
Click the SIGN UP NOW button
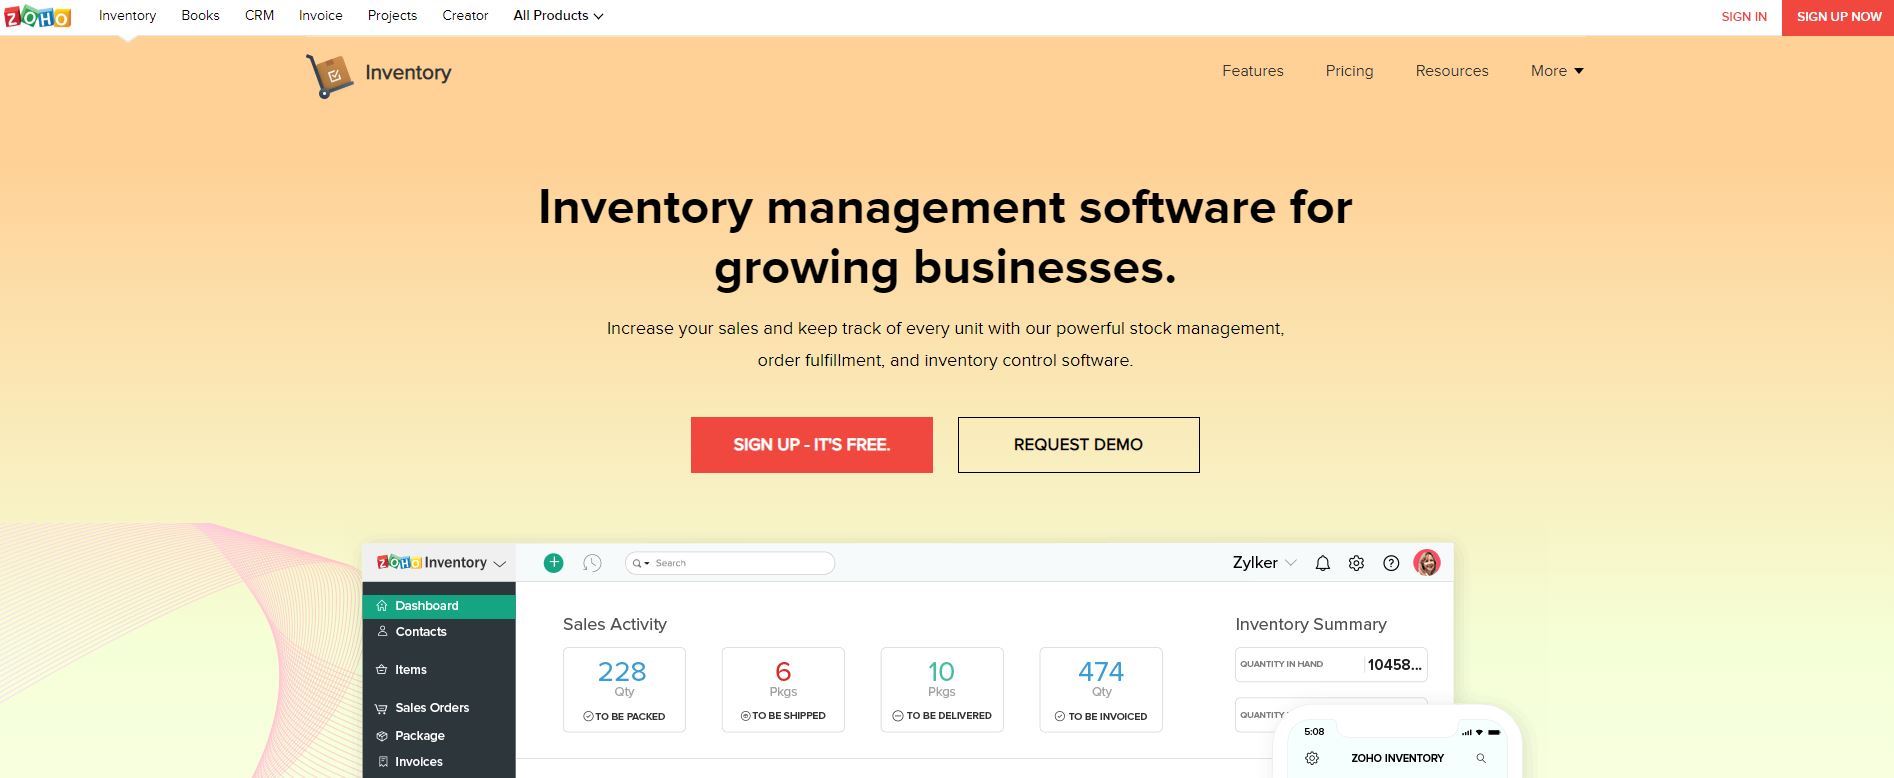[x=1838, y=17]
